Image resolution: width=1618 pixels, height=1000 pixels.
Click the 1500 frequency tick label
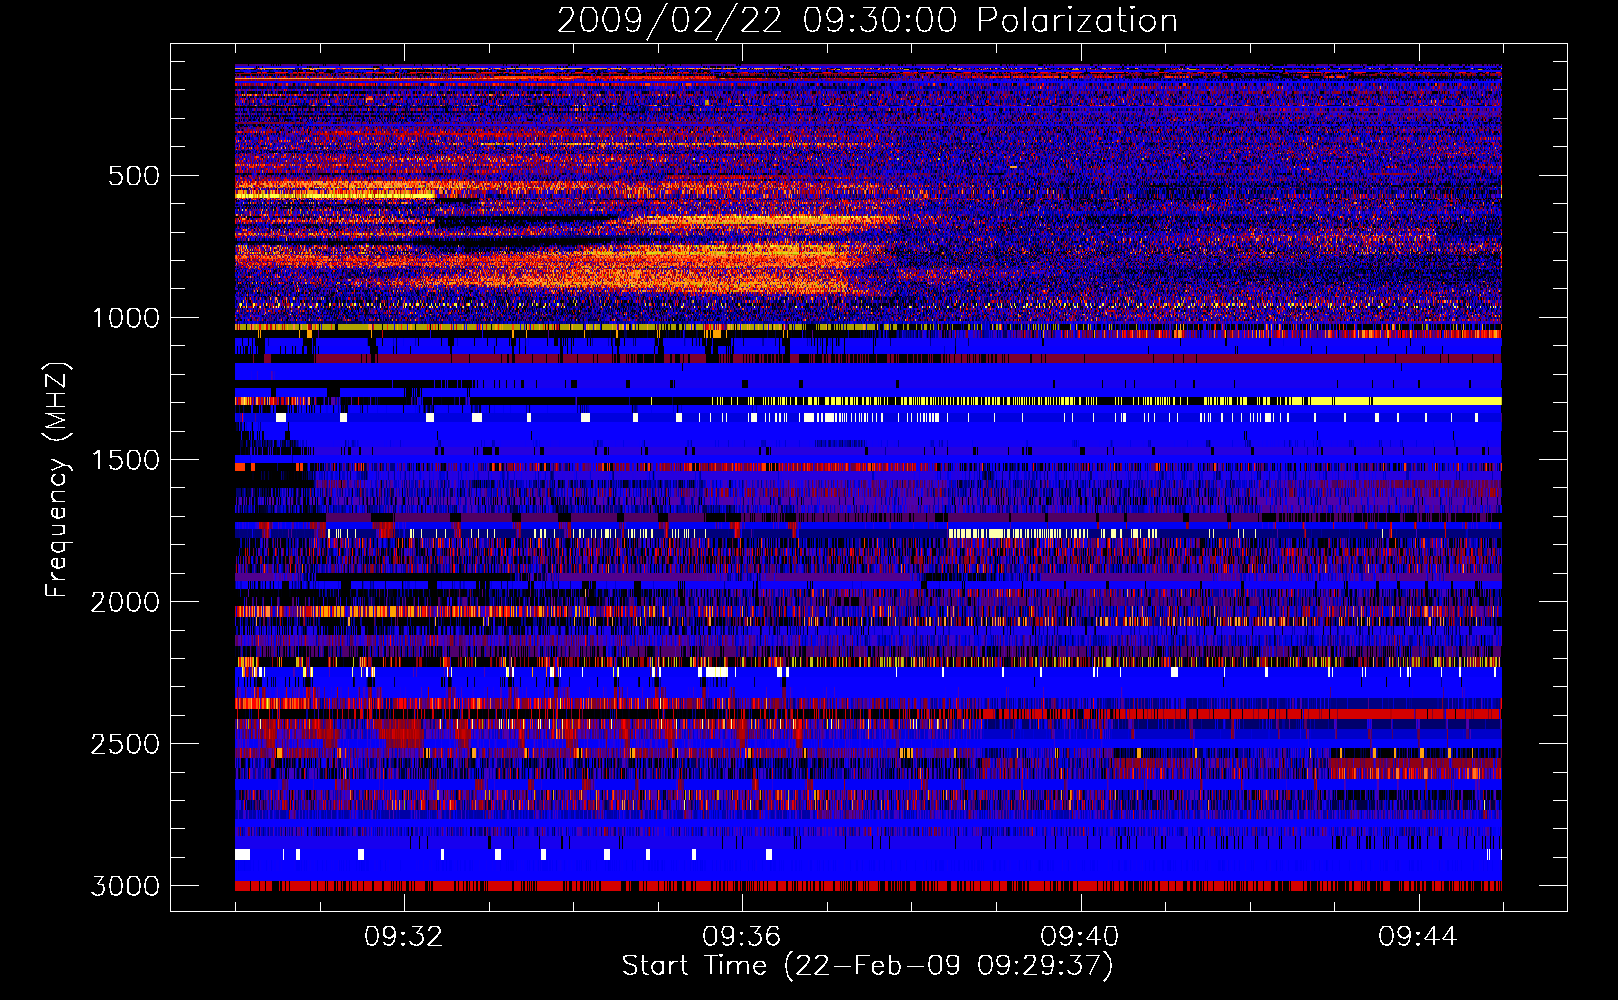125,460
